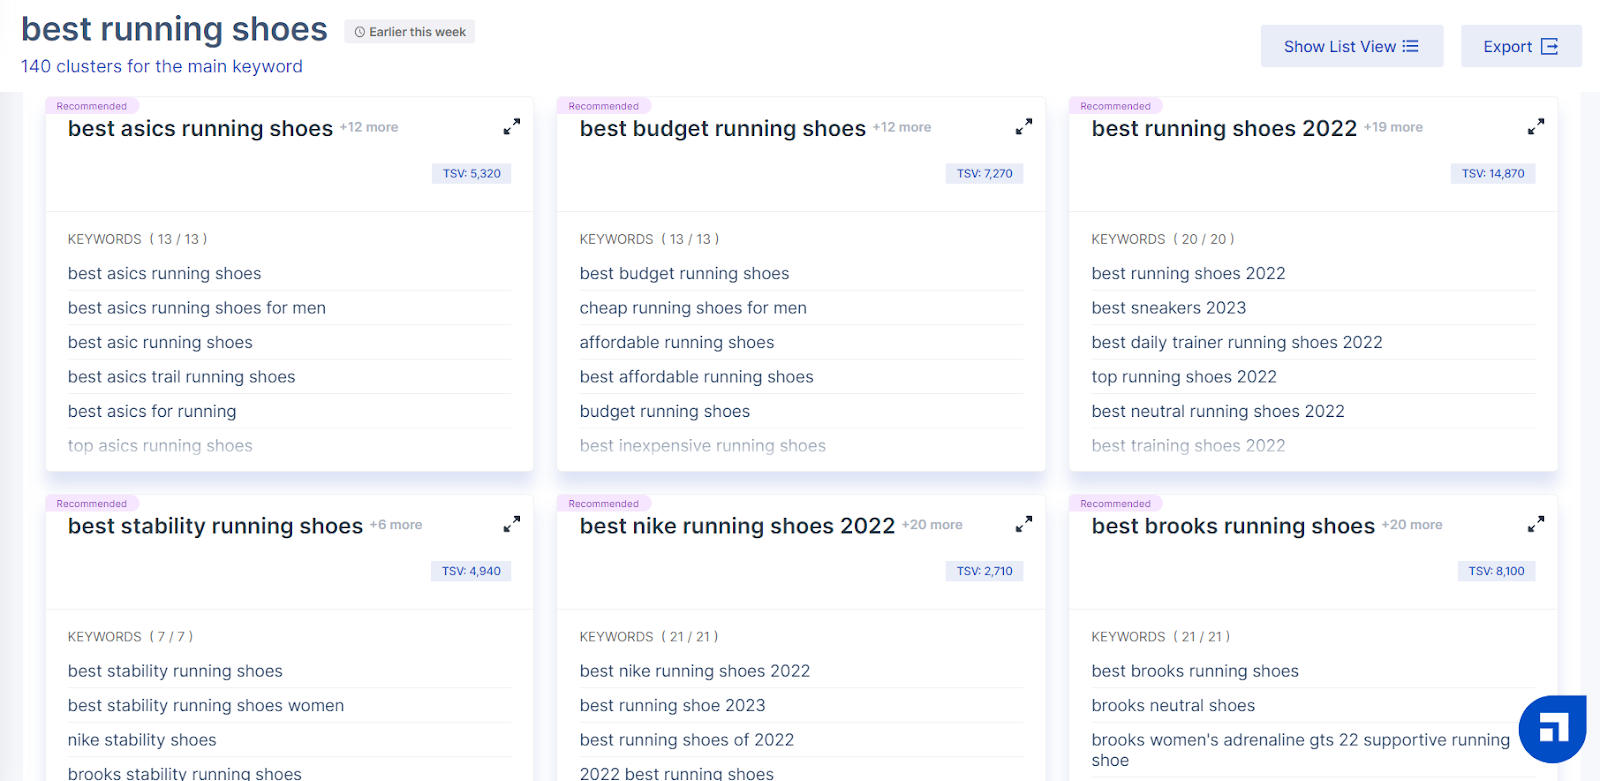Select keyword best sneakers 2023
Viewport: 1600px width, 781px height.
(1169, 308)
